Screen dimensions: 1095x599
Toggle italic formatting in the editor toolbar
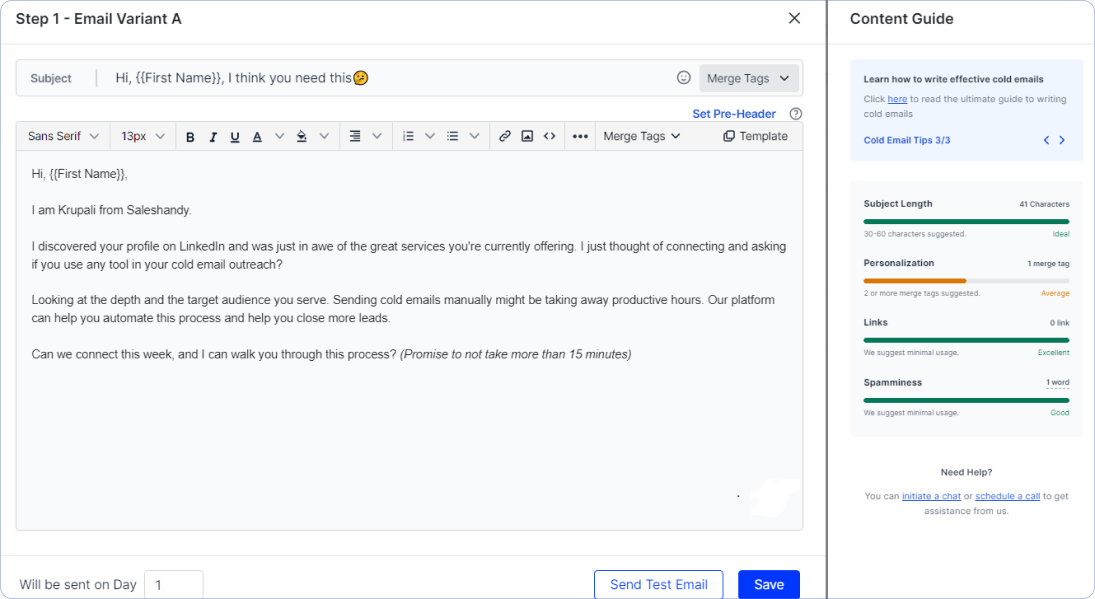point(213,137)
